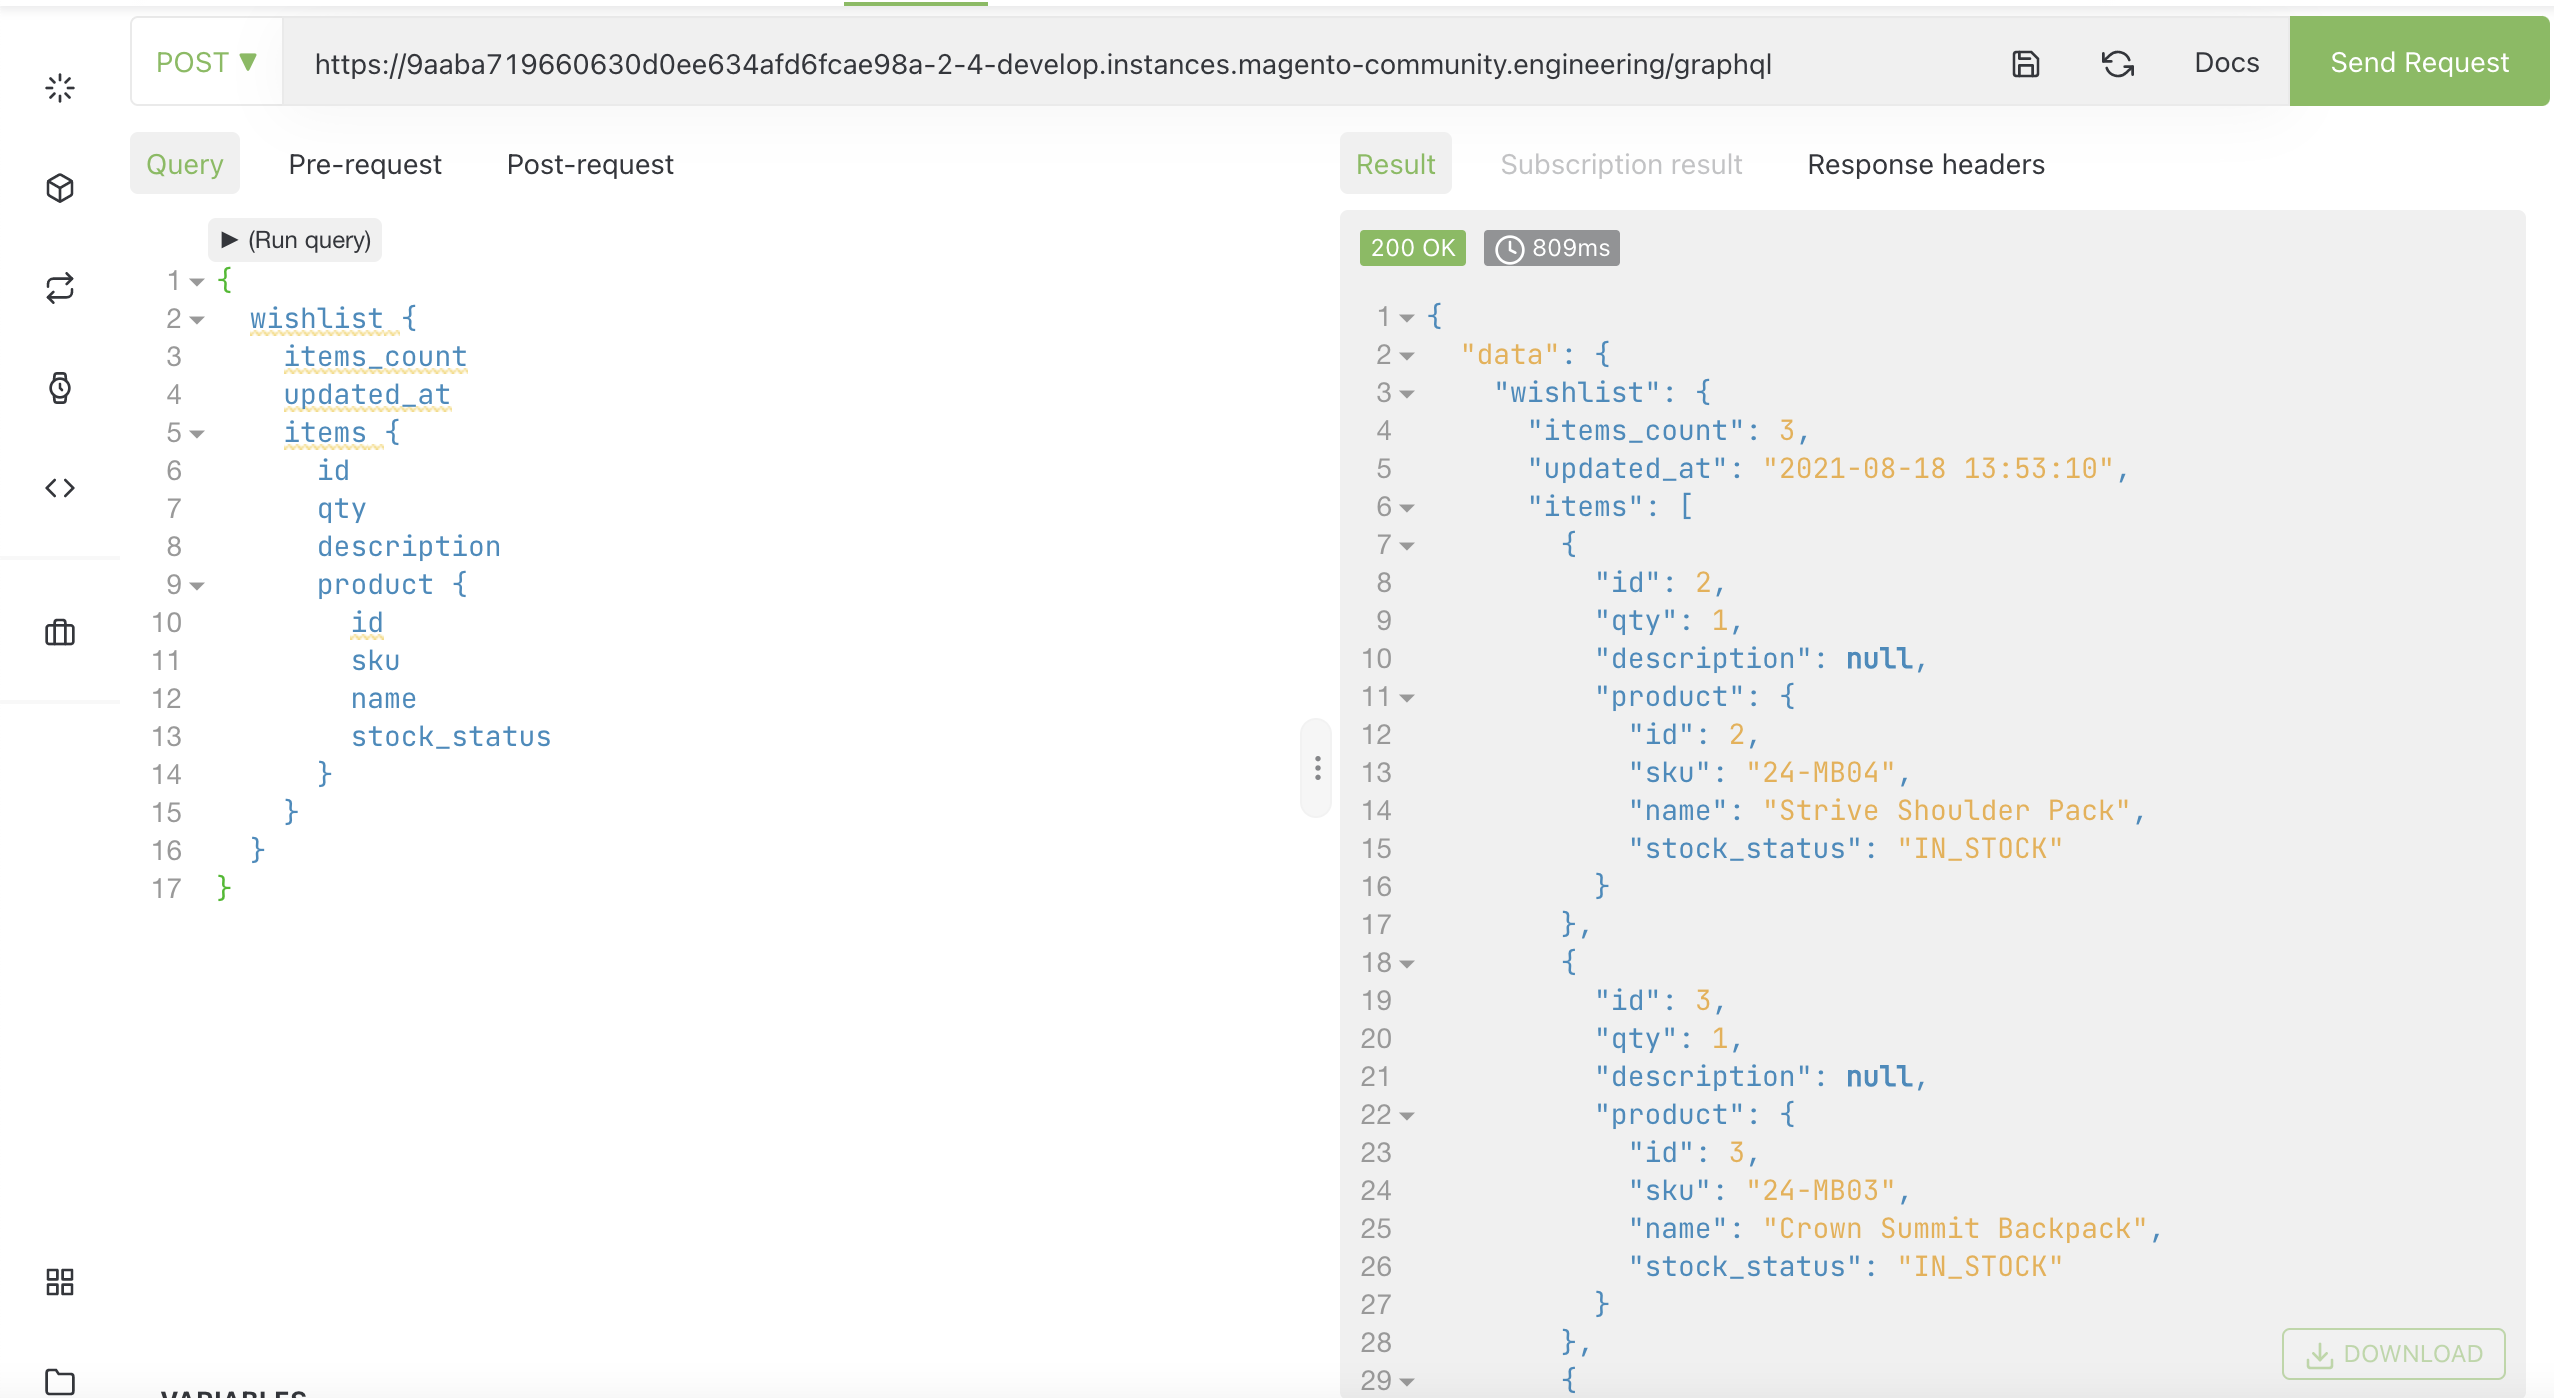Open the POST method dropdown
This screenshot has height=1398, width=2554.
click(x=206, y=61)
